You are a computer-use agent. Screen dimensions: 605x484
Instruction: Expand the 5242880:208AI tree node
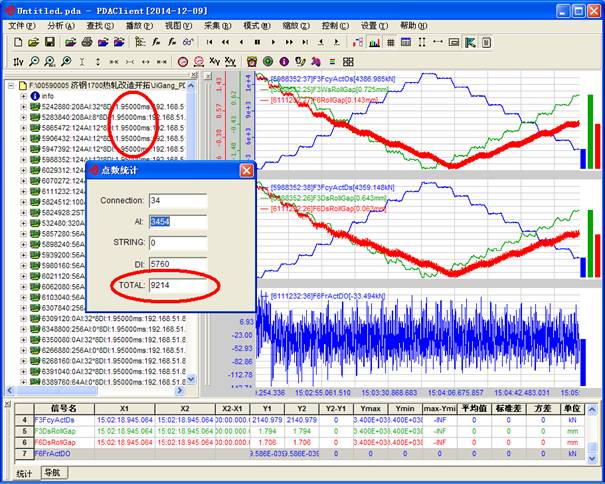[23, 107]
